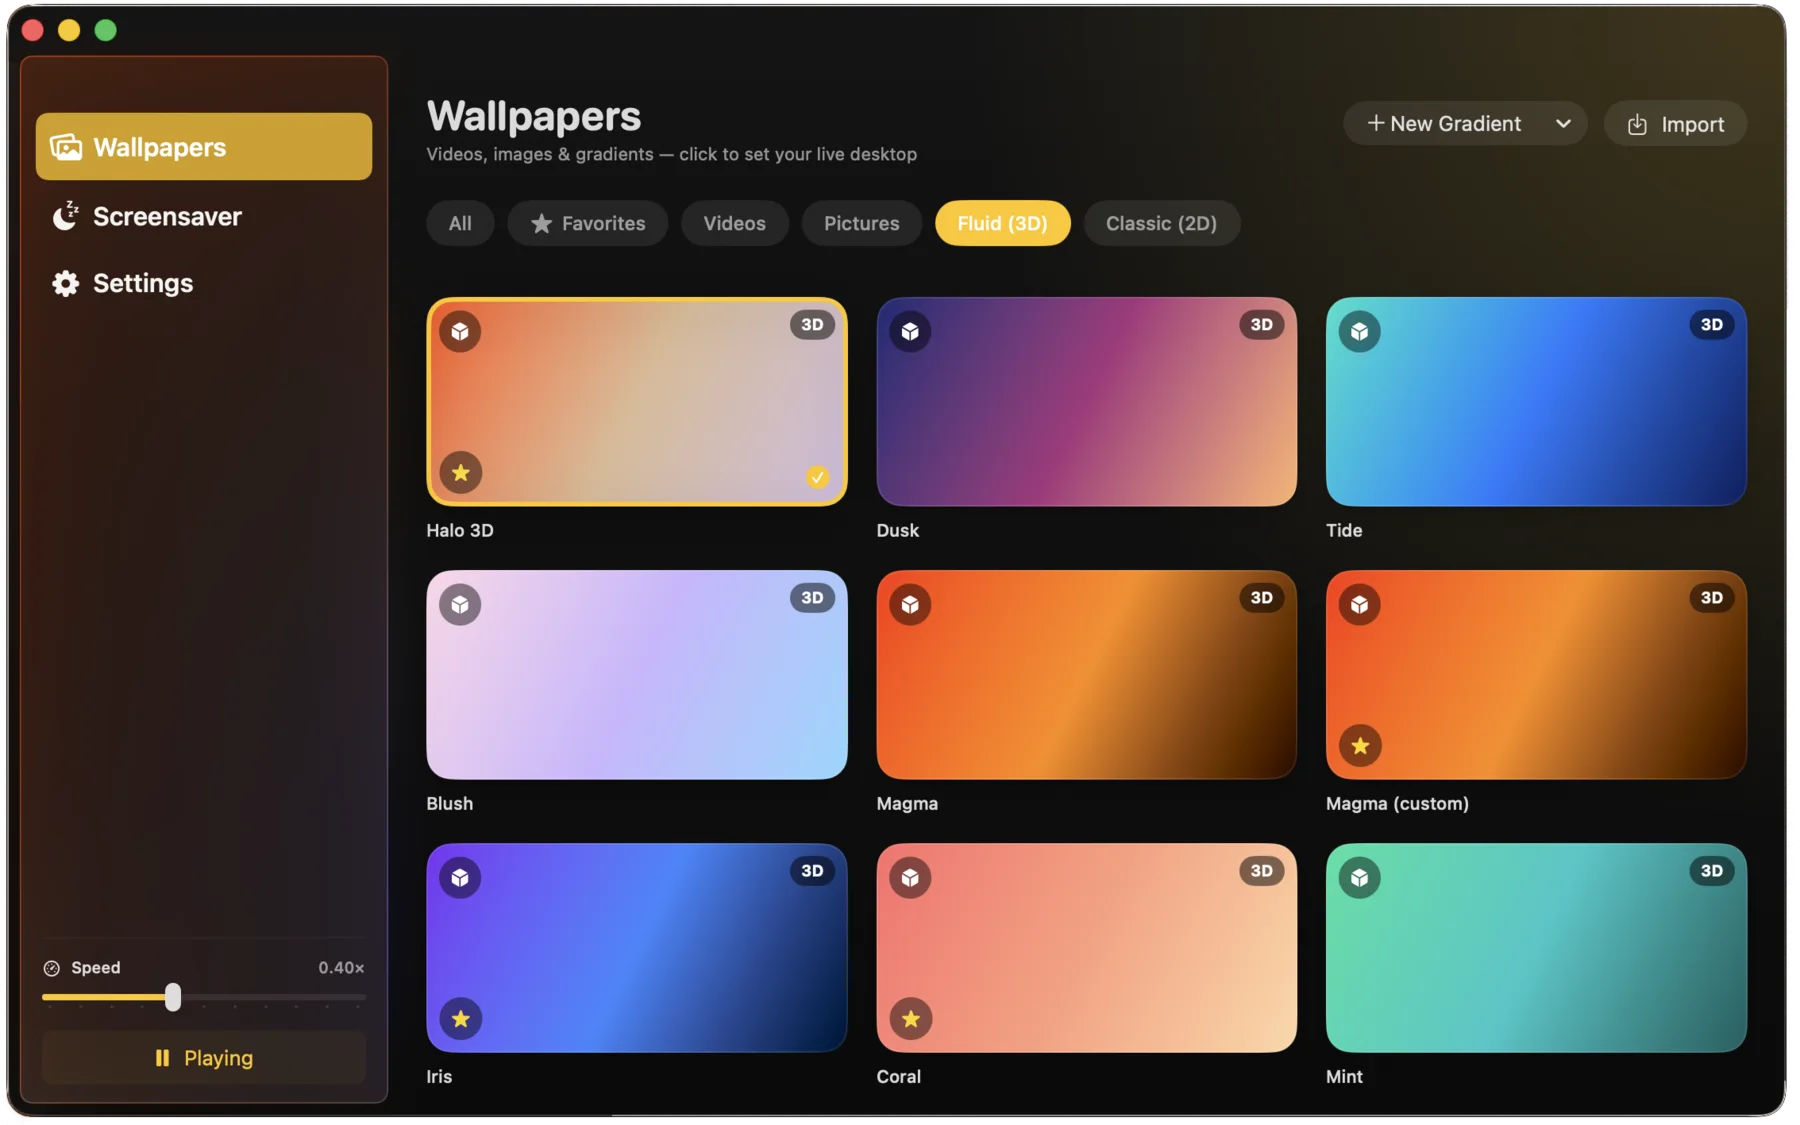The image size is (1800, 1125).
Task: Click the cube icon on Dusk card
Action: 910,331
